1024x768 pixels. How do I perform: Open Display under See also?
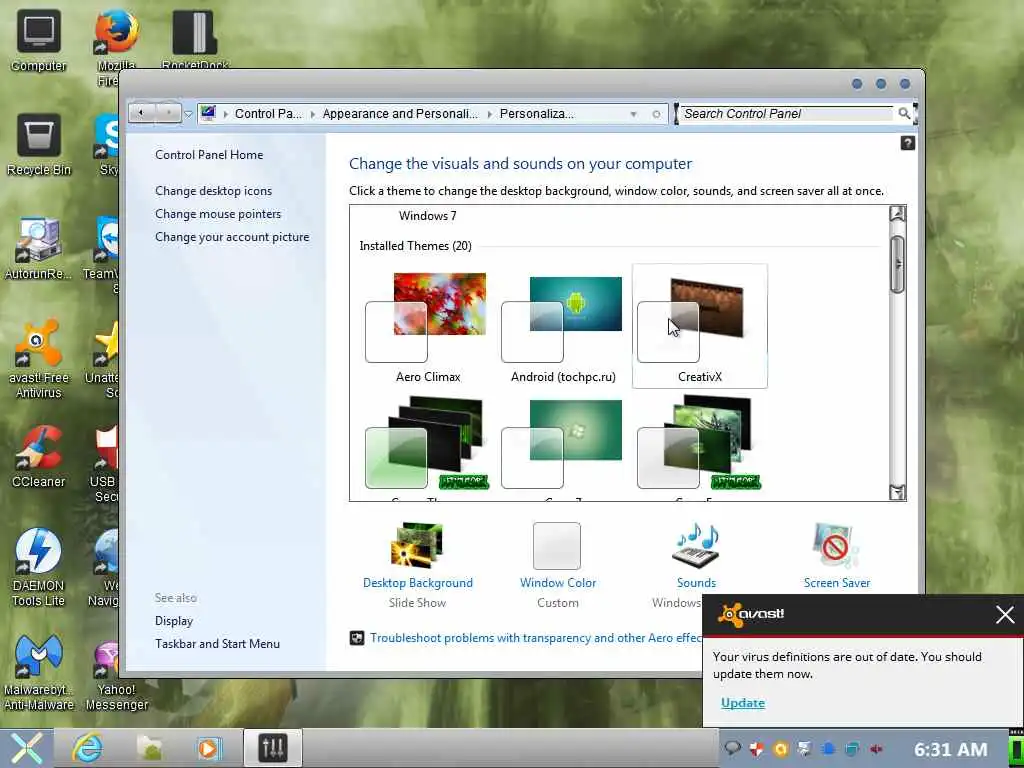click(x=174, y=620)
